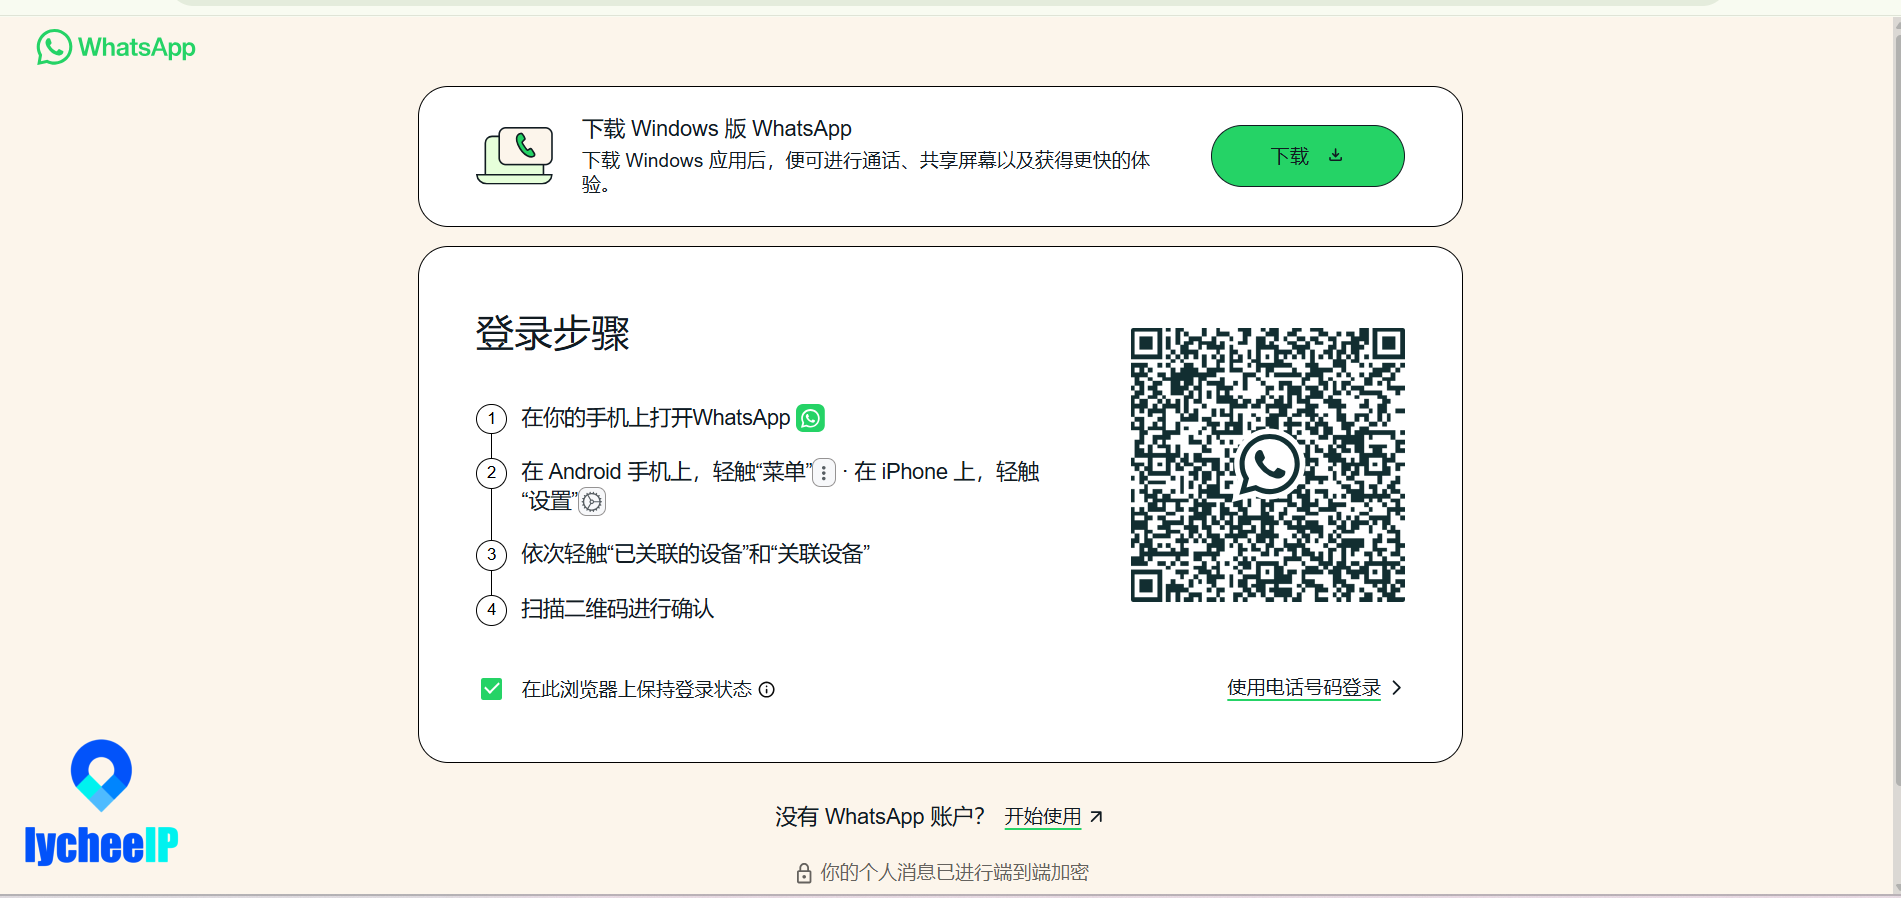
Task: Click the green 下载 button
Action: tap(1307, 156)
